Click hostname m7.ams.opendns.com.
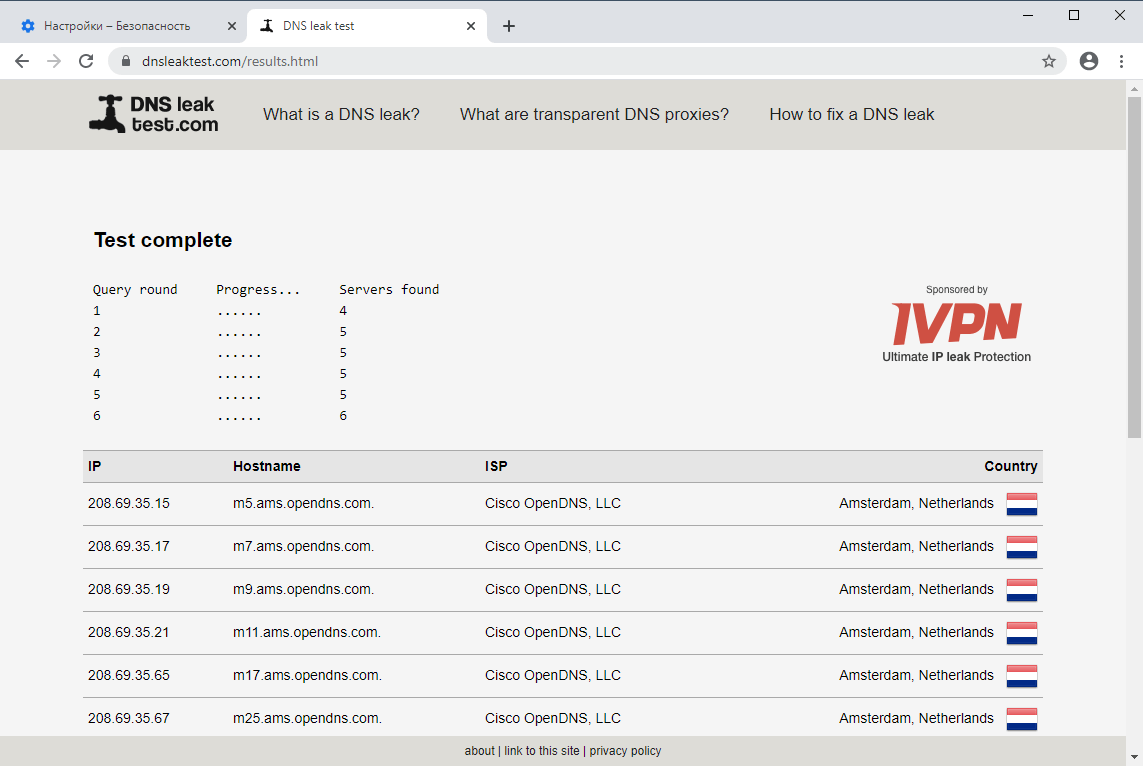The image size is (1143, 766). point(303,547)
